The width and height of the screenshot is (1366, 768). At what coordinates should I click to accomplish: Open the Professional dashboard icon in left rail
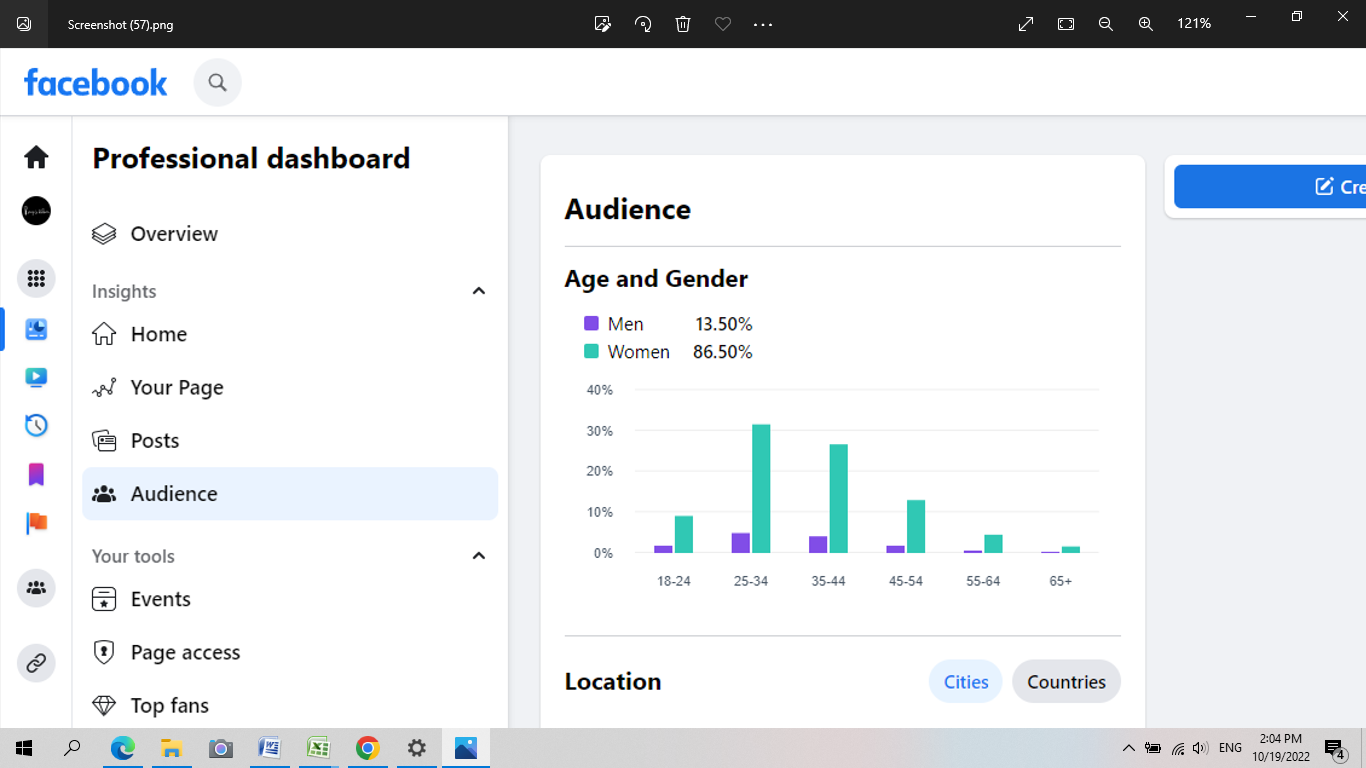(x=36, y=329)
